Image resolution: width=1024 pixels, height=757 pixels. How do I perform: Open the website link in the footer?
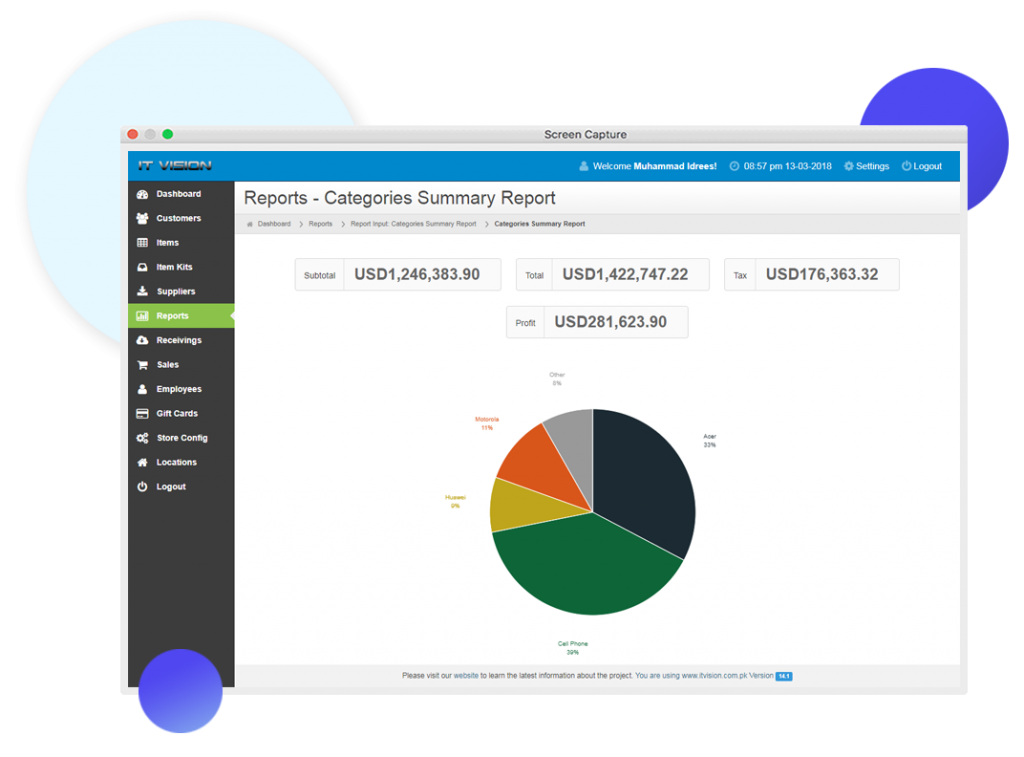465,675
